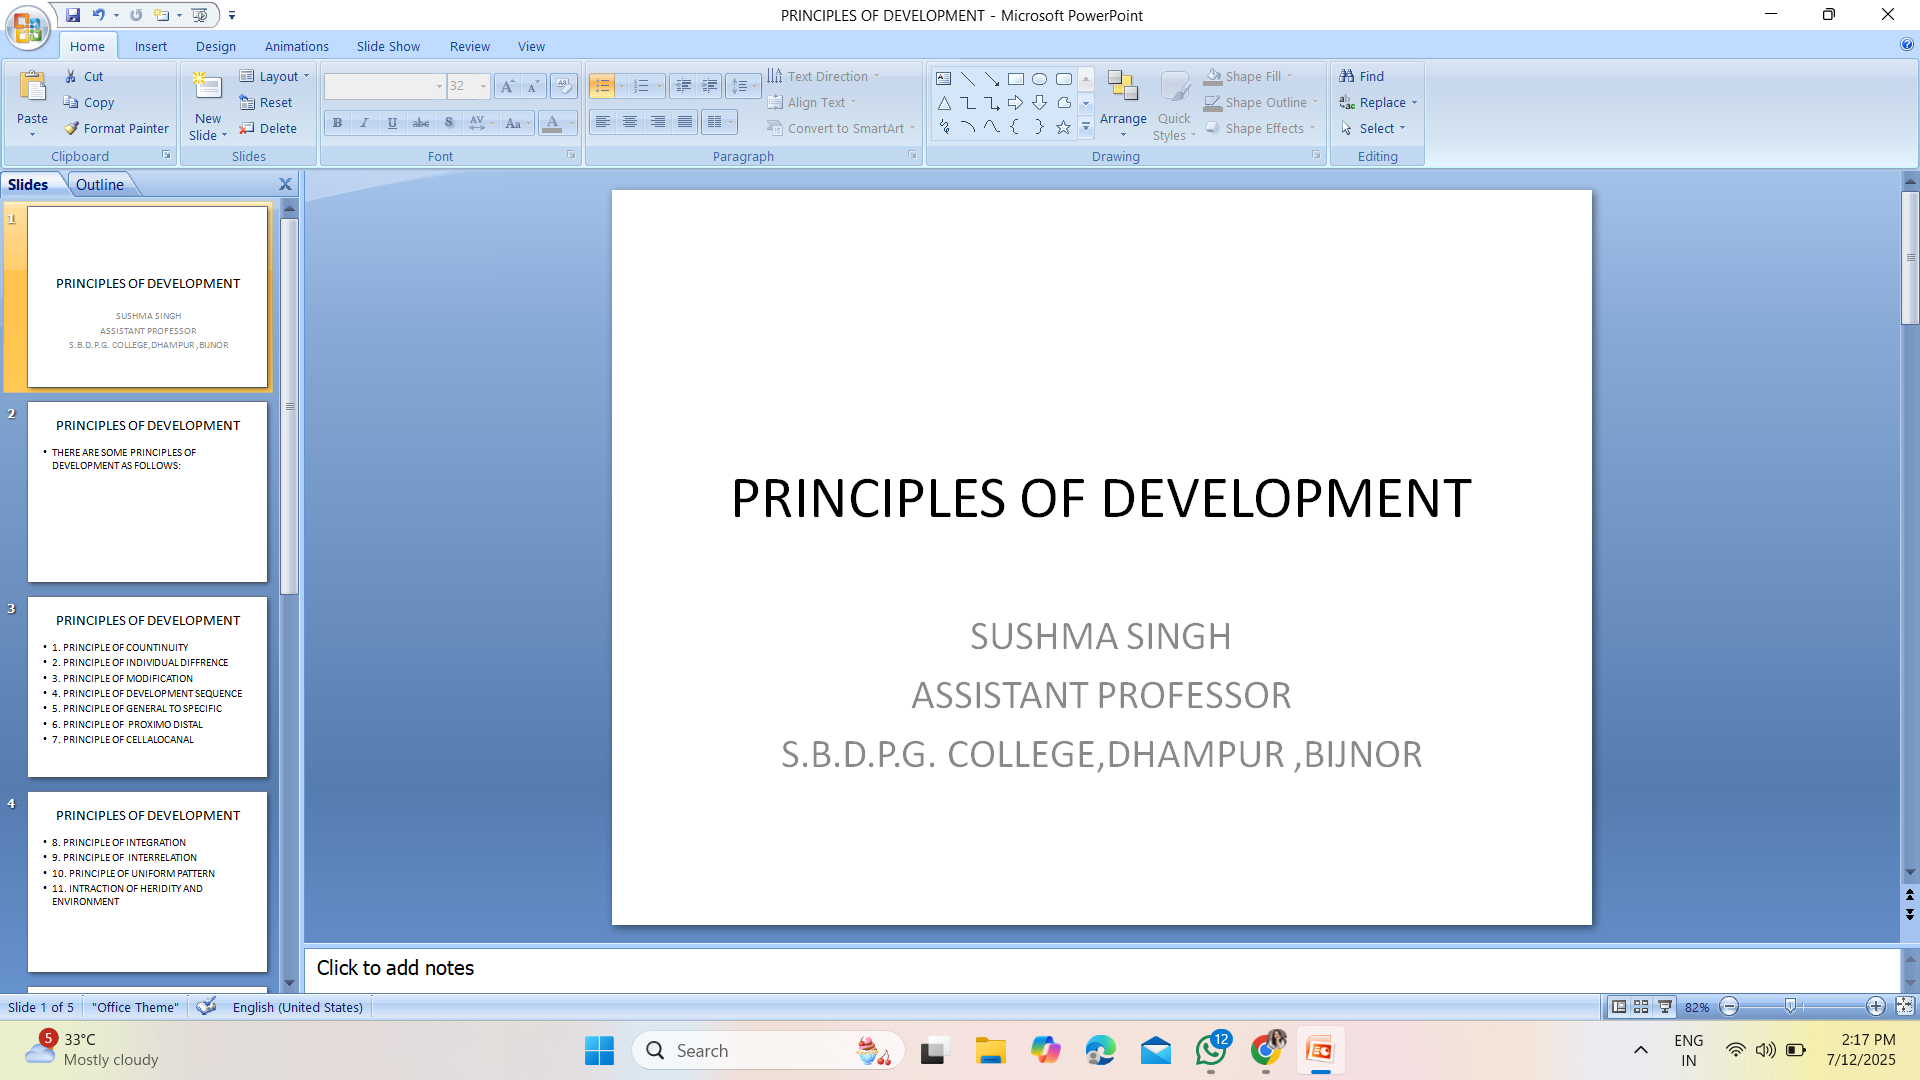Increase font size with Grow Font
The height and width of the screenshot is (1080, 1920).
(507, 86)
